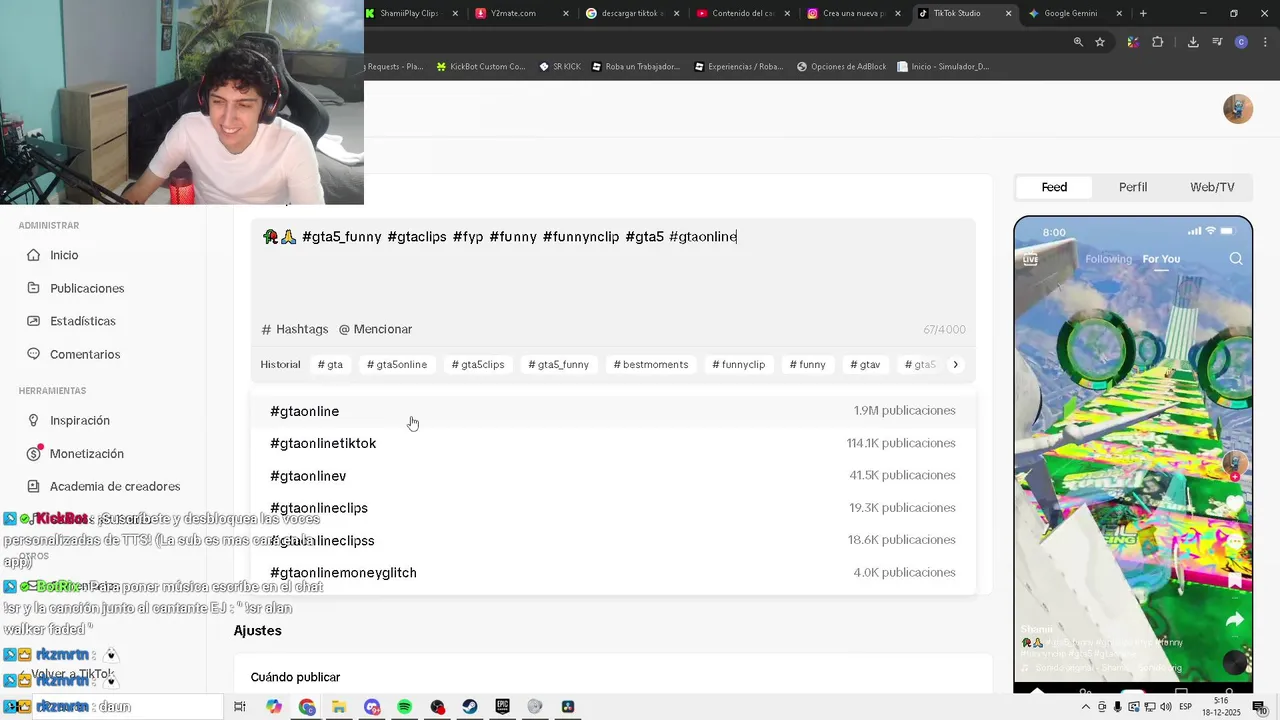Viewport: 1280px width, 720px height.
Task: Open Inicio - Simulador bookmark
Action: [x=943, y=67]
